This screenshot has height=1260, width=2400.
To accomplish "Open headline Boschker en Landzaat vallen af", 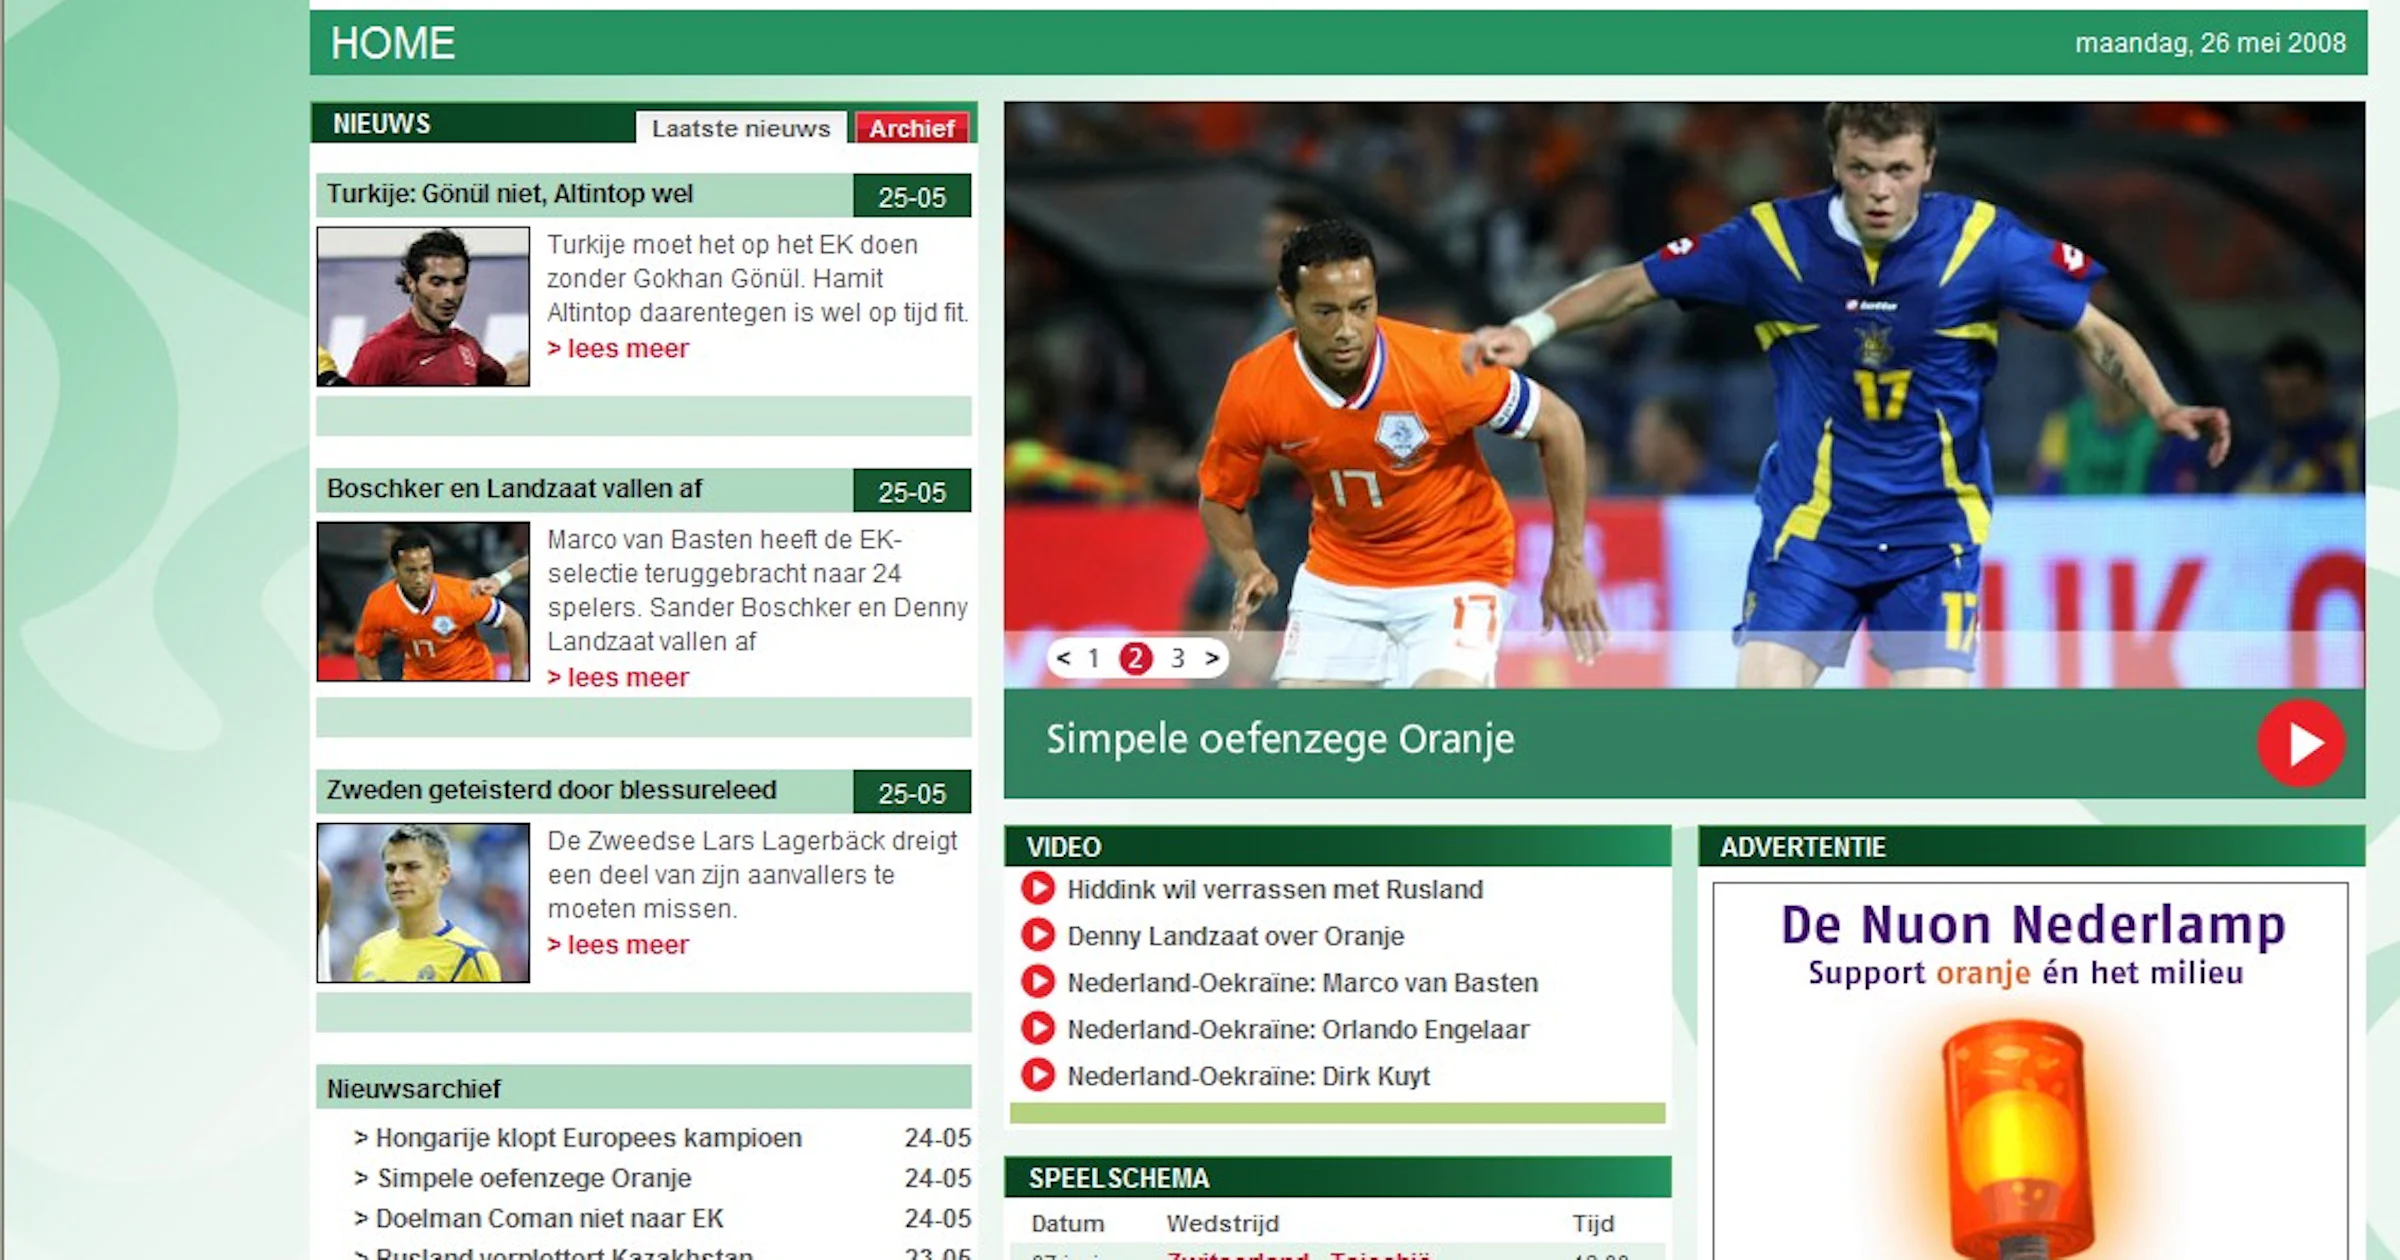I will [x=514, y=489].
